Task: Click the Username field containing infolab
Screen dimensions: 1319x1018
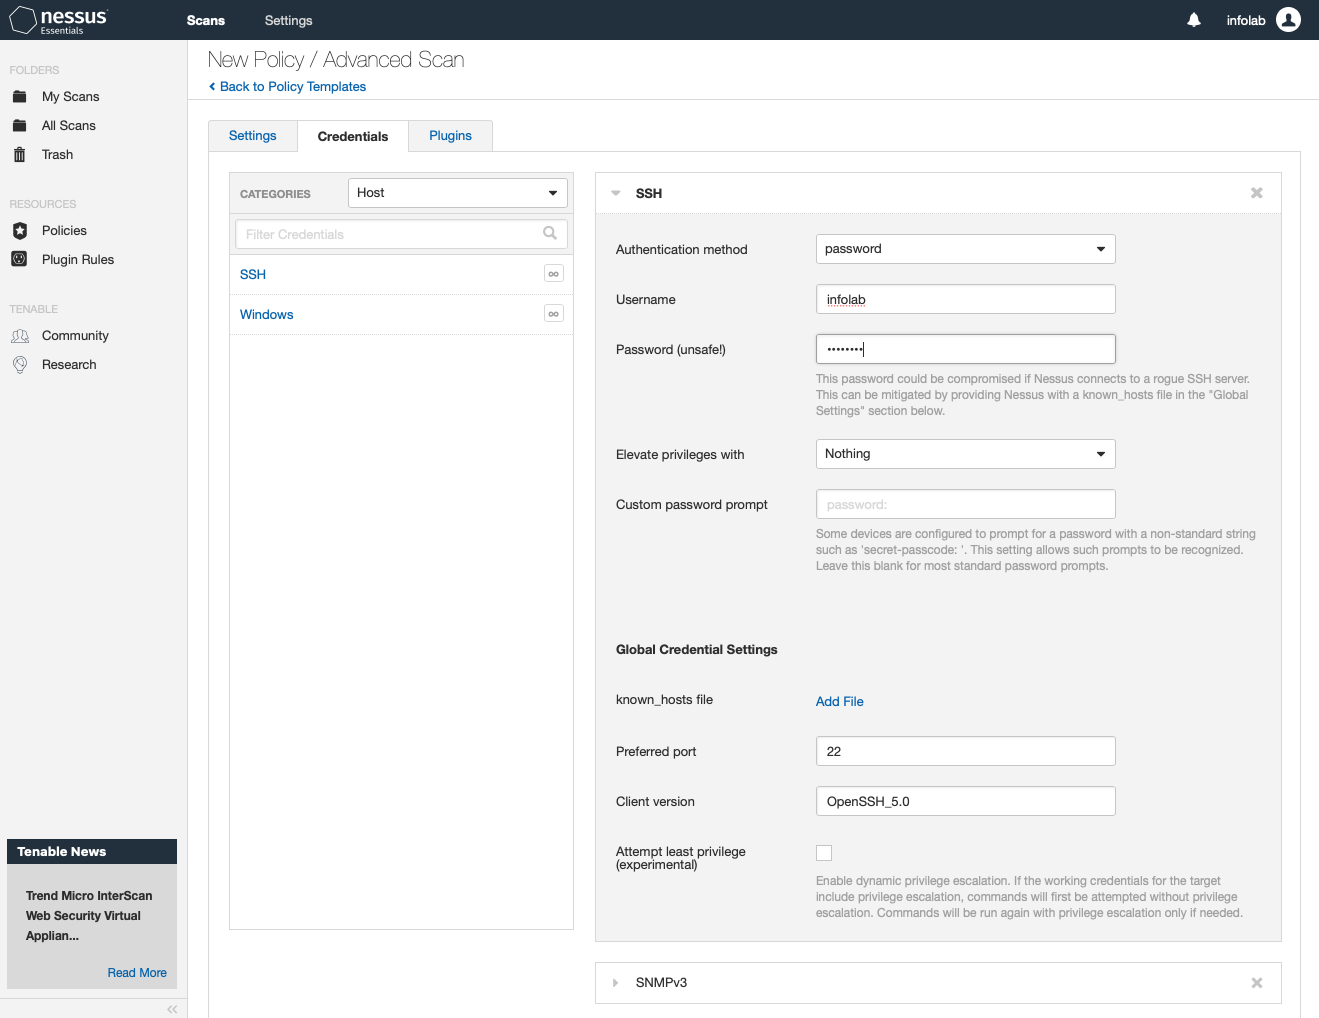Action: pos(966,299)
